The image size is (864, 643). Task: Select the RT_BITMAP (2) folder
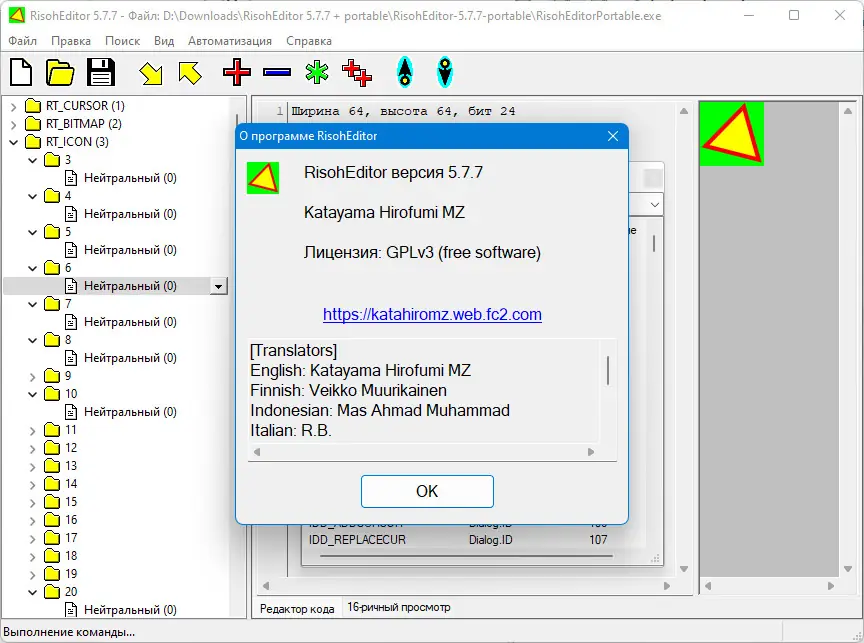click(83, 123)
